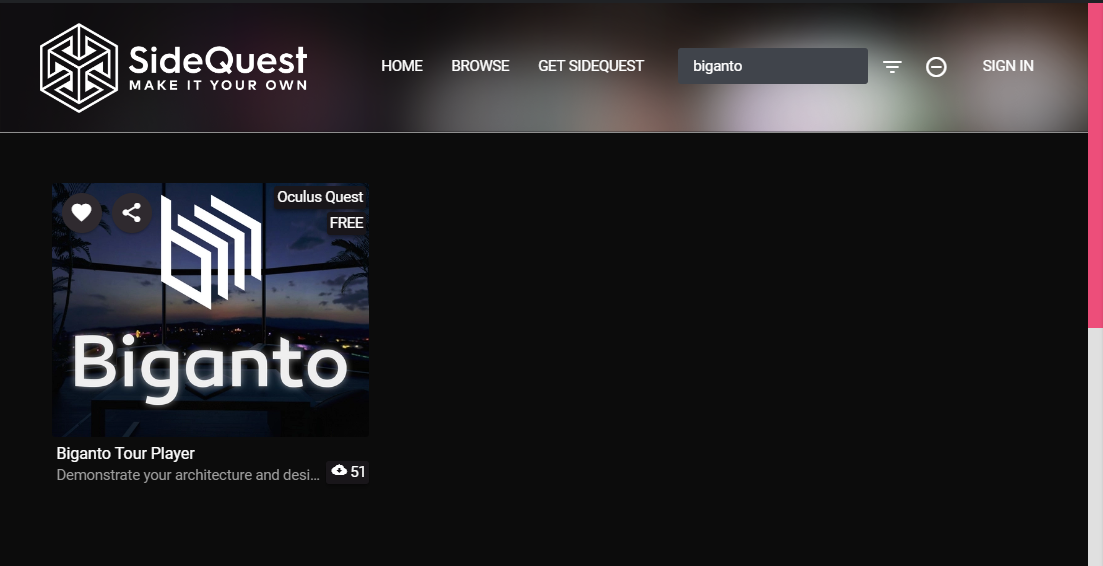Click the SideQuest wordmark text

click(218, 60)
